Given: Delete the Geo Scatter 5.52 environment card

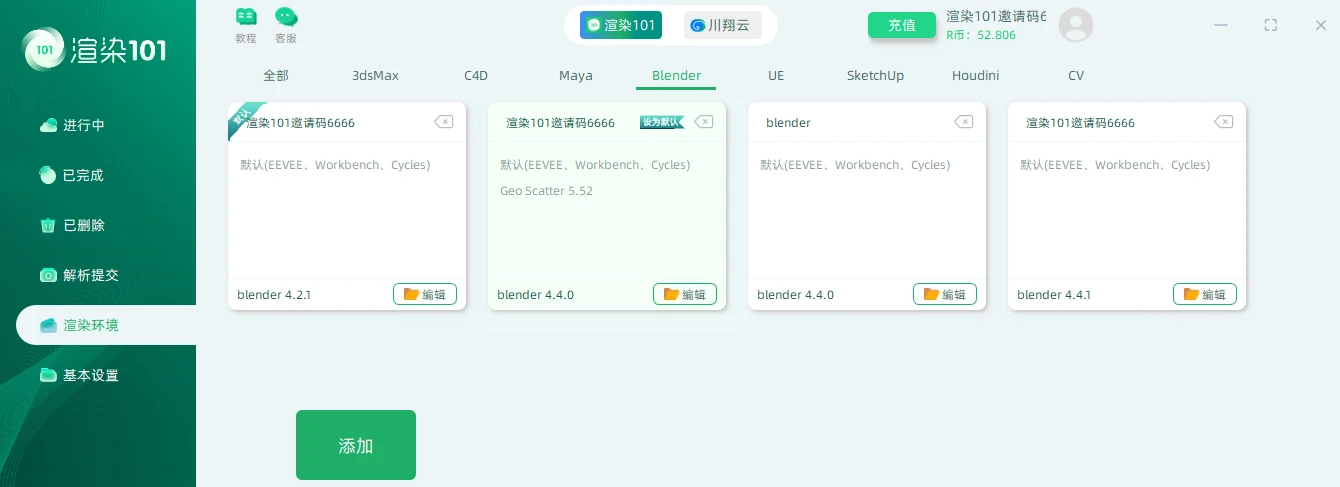Looking at the screenshot, I should (703, 122).
